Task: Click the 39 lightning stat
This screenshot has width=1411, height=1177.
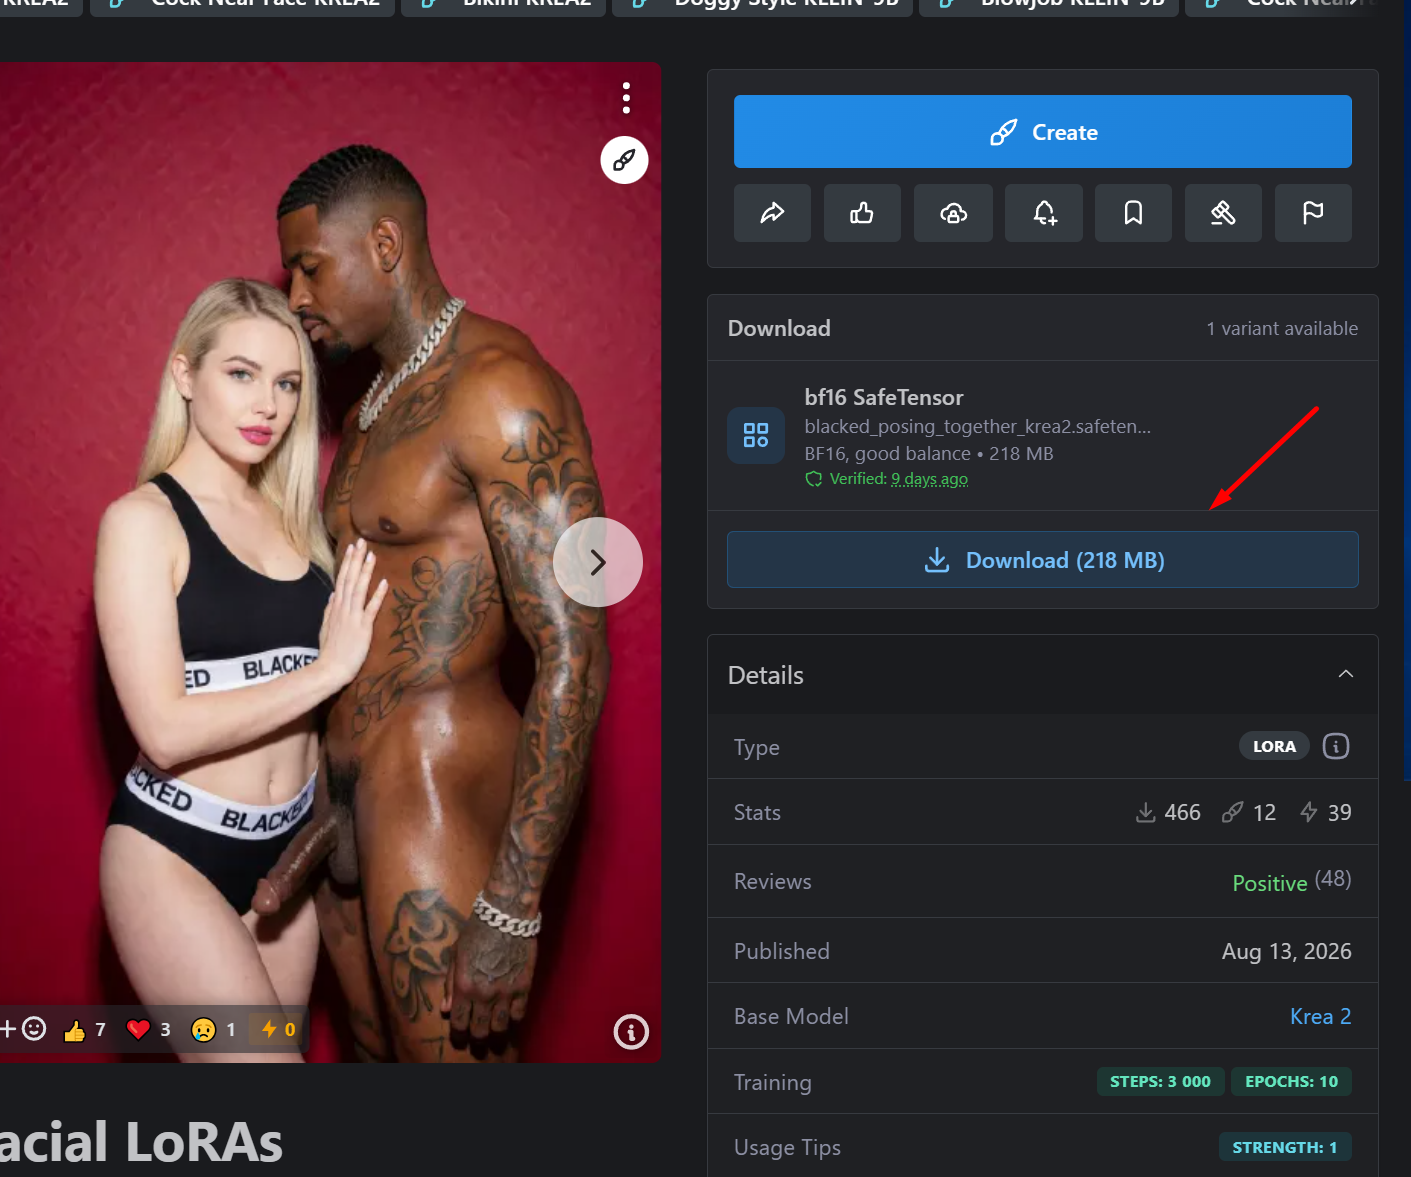Action: tap(1325, 812)
